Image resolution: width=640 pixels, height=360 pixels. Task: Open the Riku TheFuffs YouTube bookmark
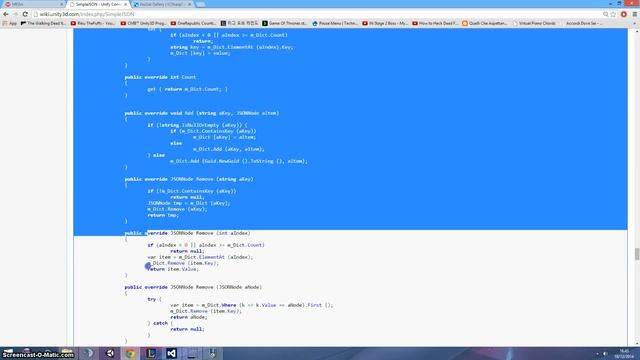93,23
